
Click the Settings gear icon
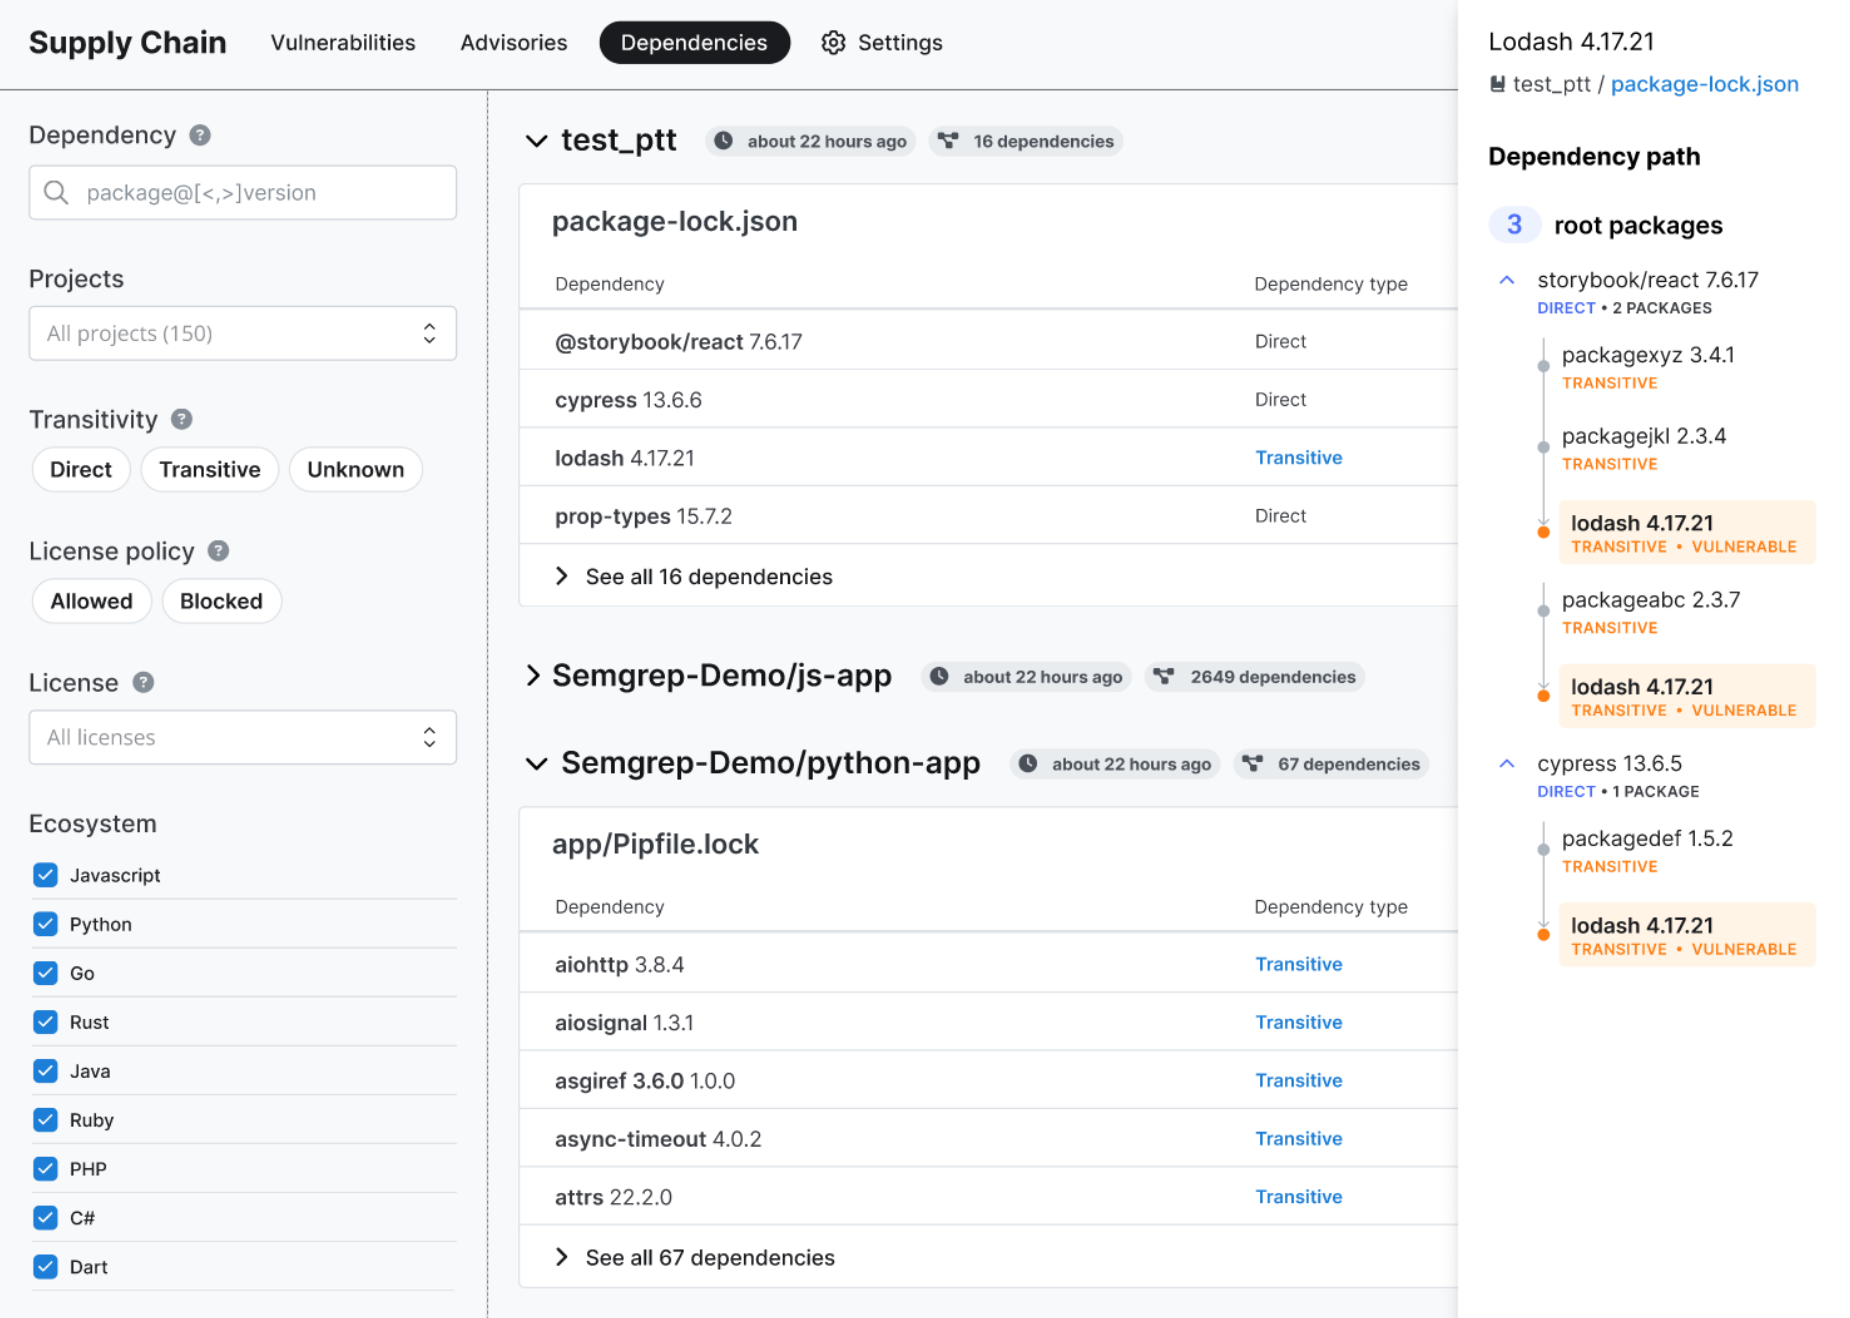(x=833, y=43)
